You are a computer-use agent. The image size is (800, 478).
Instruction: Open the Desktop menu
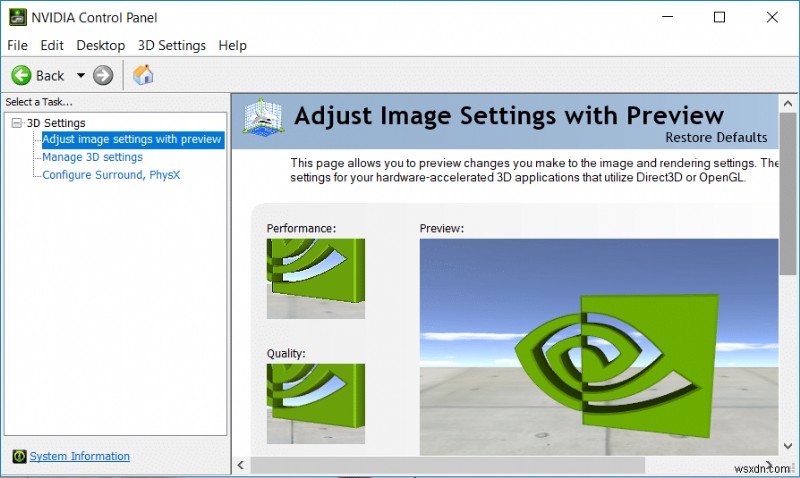(101, 45)
